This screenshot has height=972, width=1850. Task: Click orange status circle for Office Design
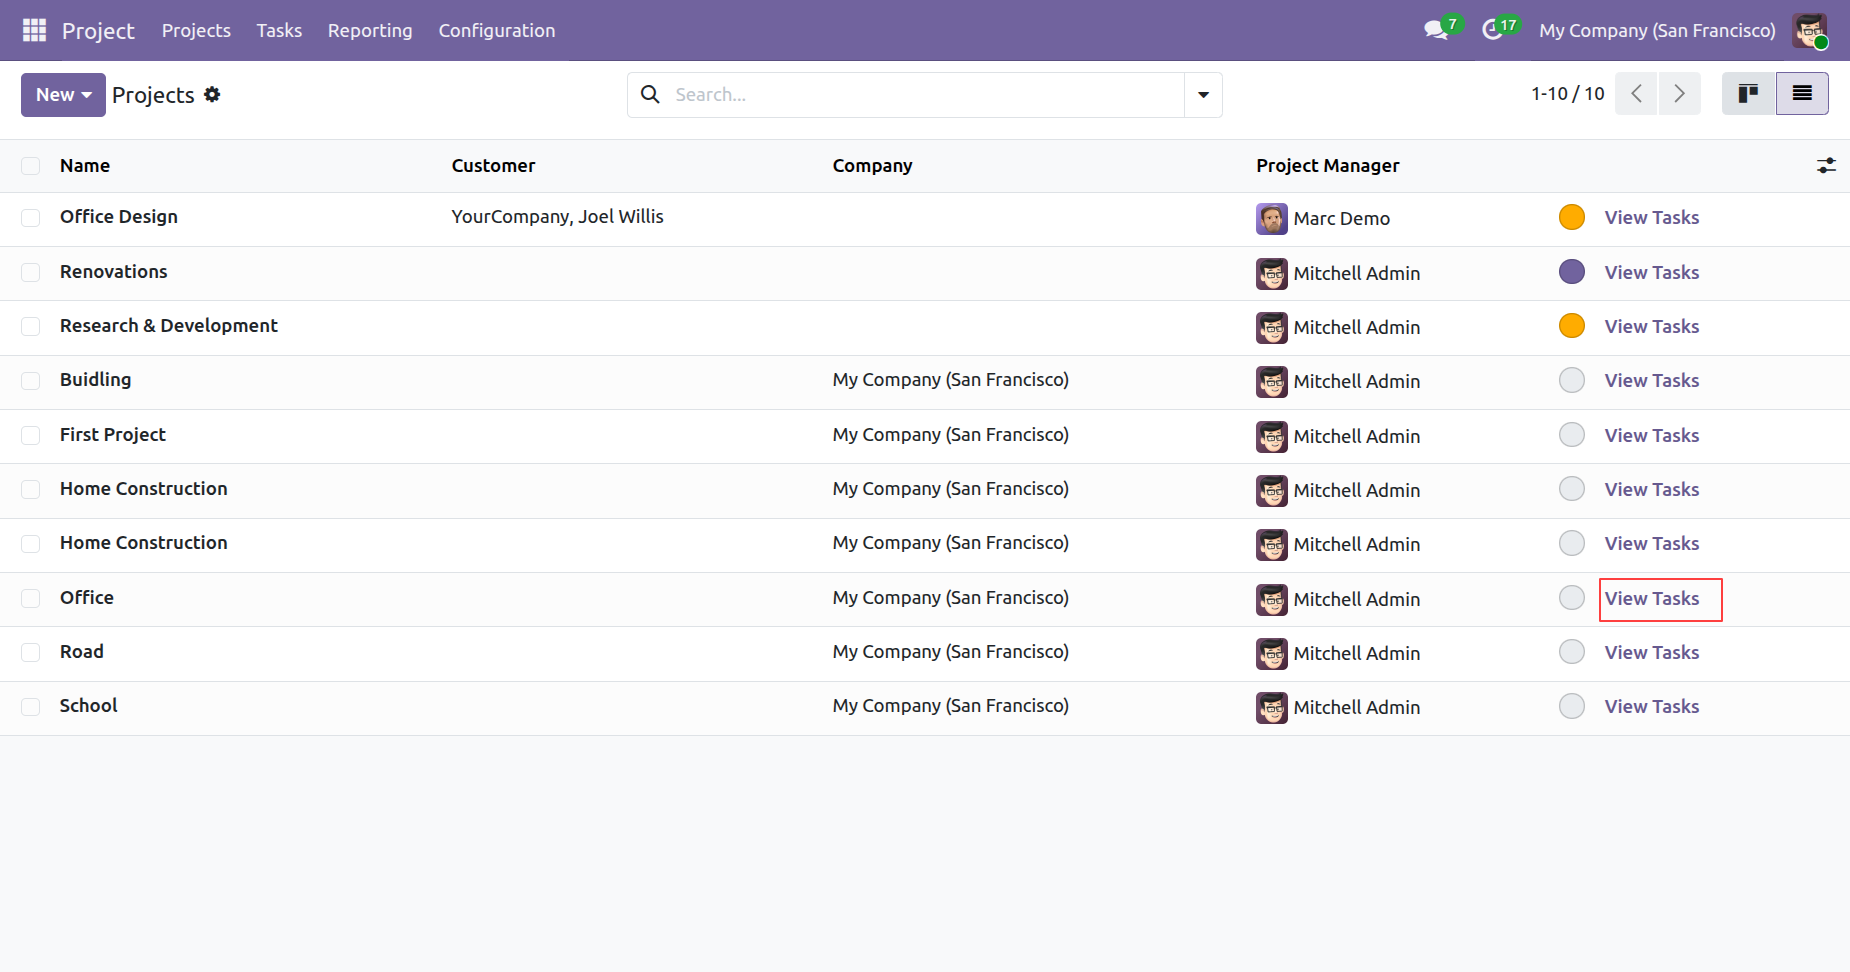pyautogui.click(x=1572, y=217)
